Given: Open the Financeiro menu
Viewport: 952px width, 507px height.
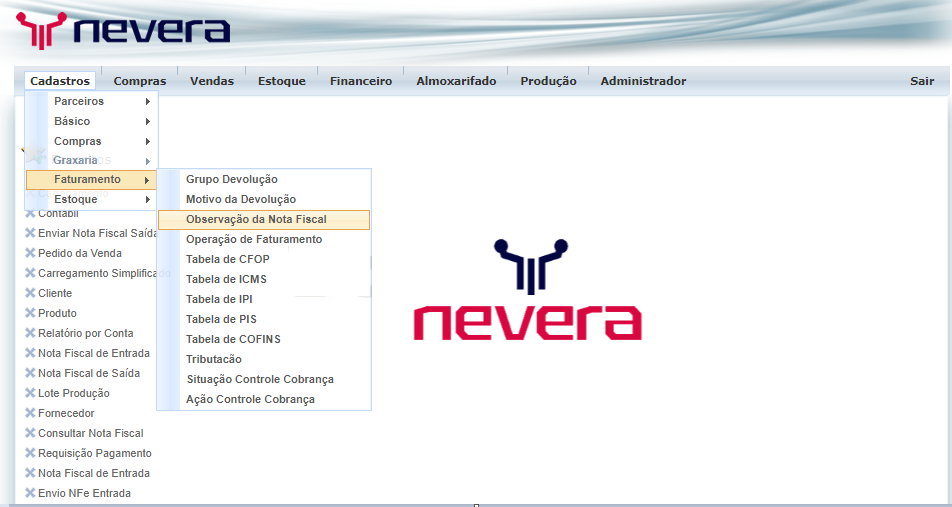Looking at the screenshot, I should 361,81.
